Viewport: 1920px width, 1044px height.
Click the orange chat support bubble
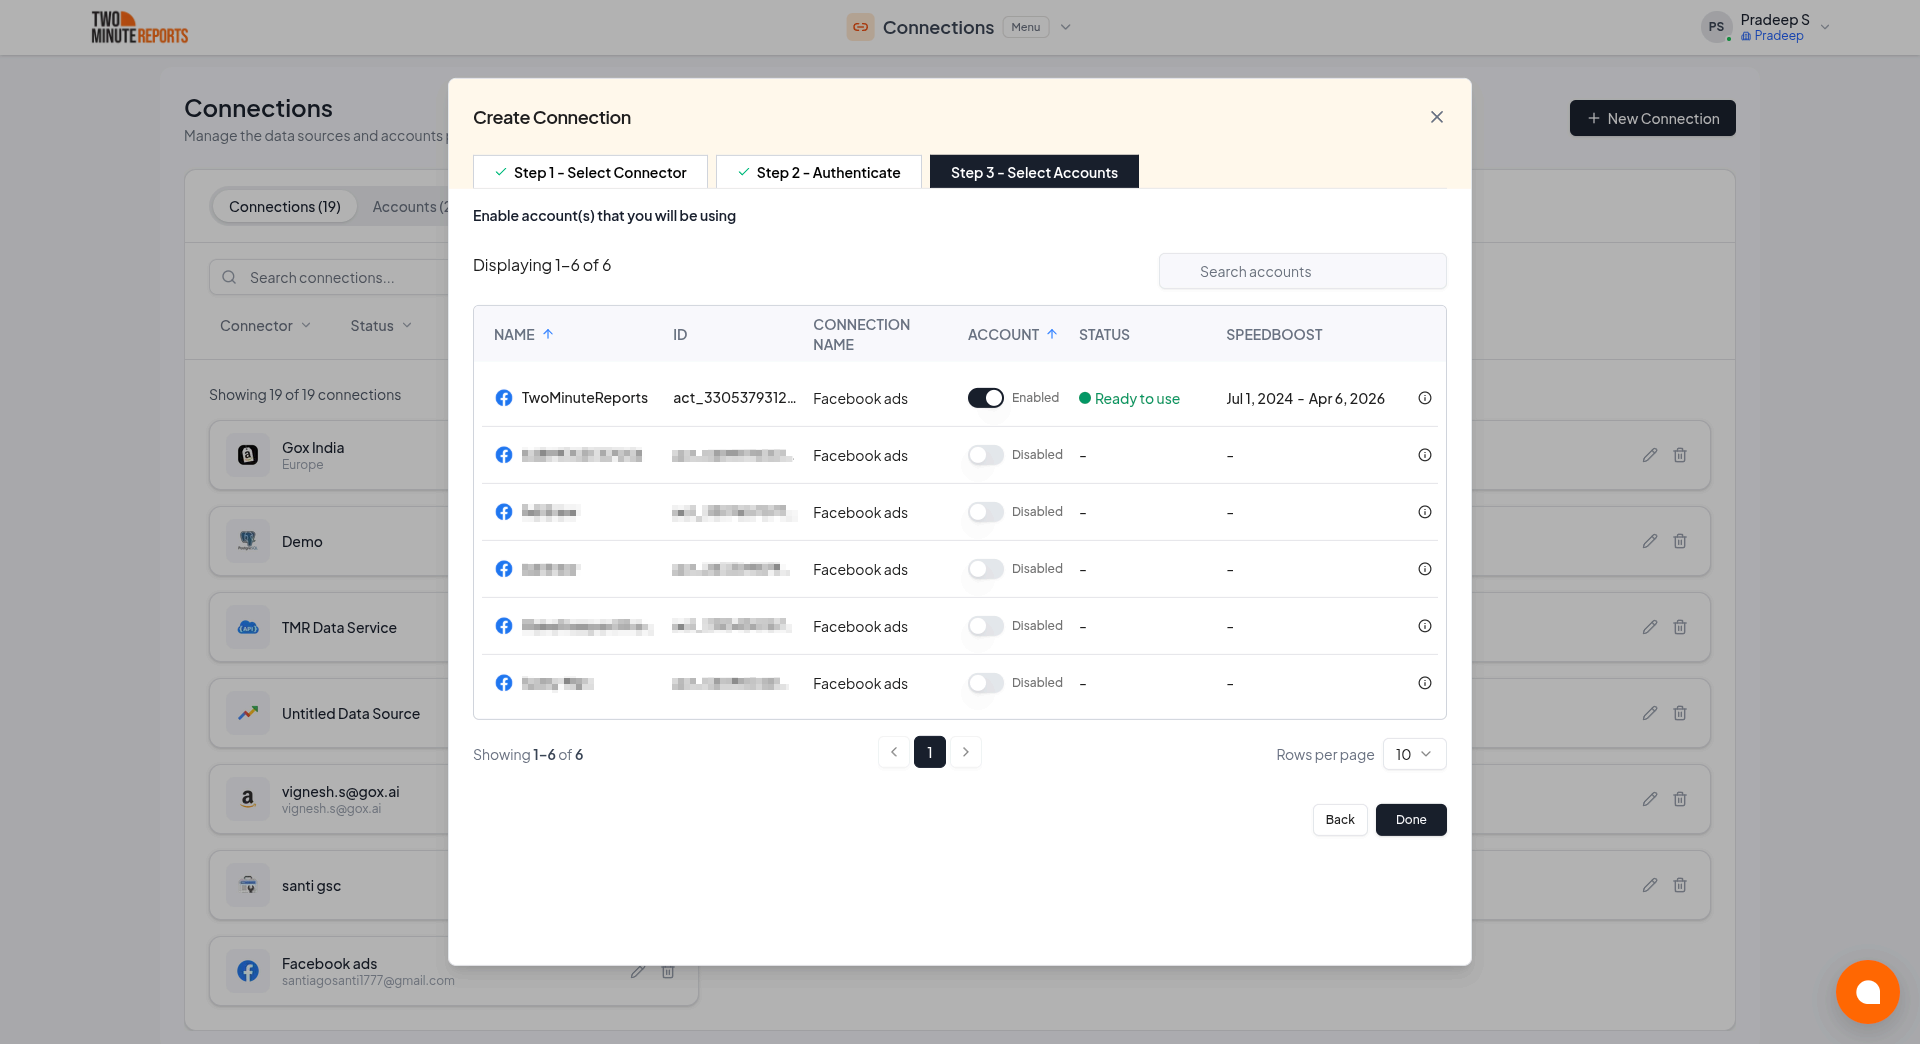(1867, 991)
